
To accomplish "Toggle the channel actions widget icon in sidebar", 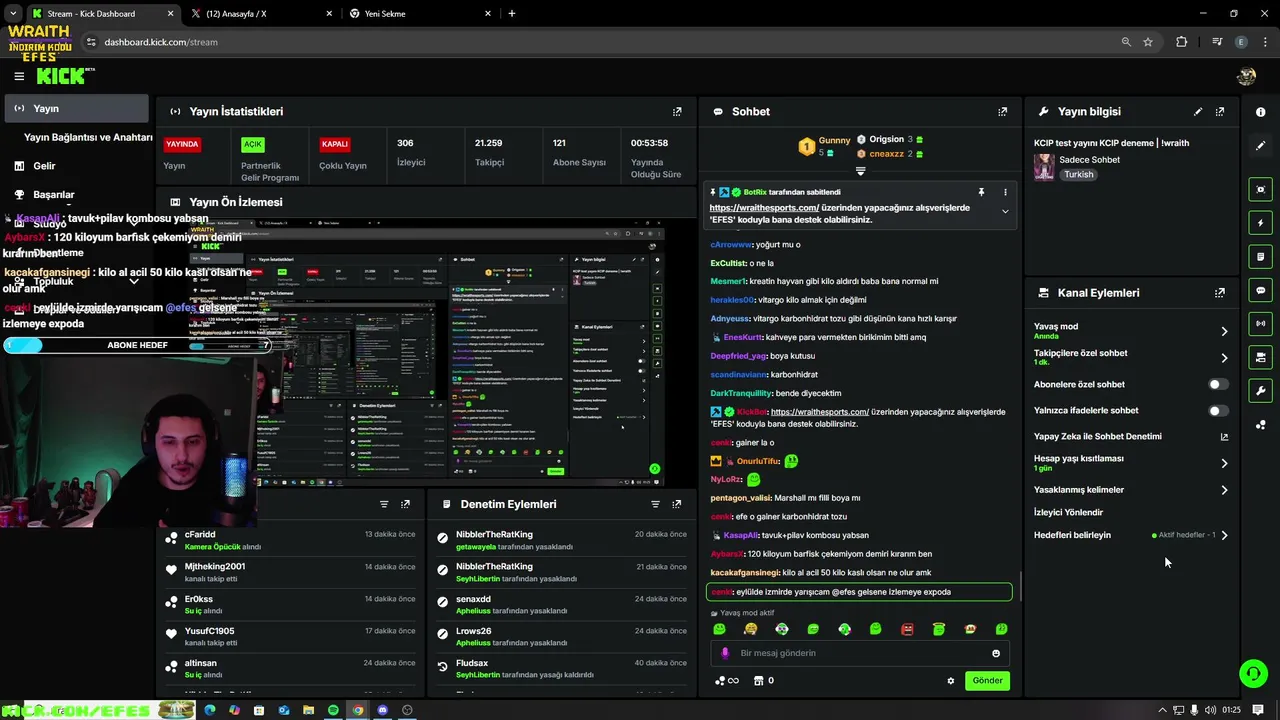I will pos(1261,357).
